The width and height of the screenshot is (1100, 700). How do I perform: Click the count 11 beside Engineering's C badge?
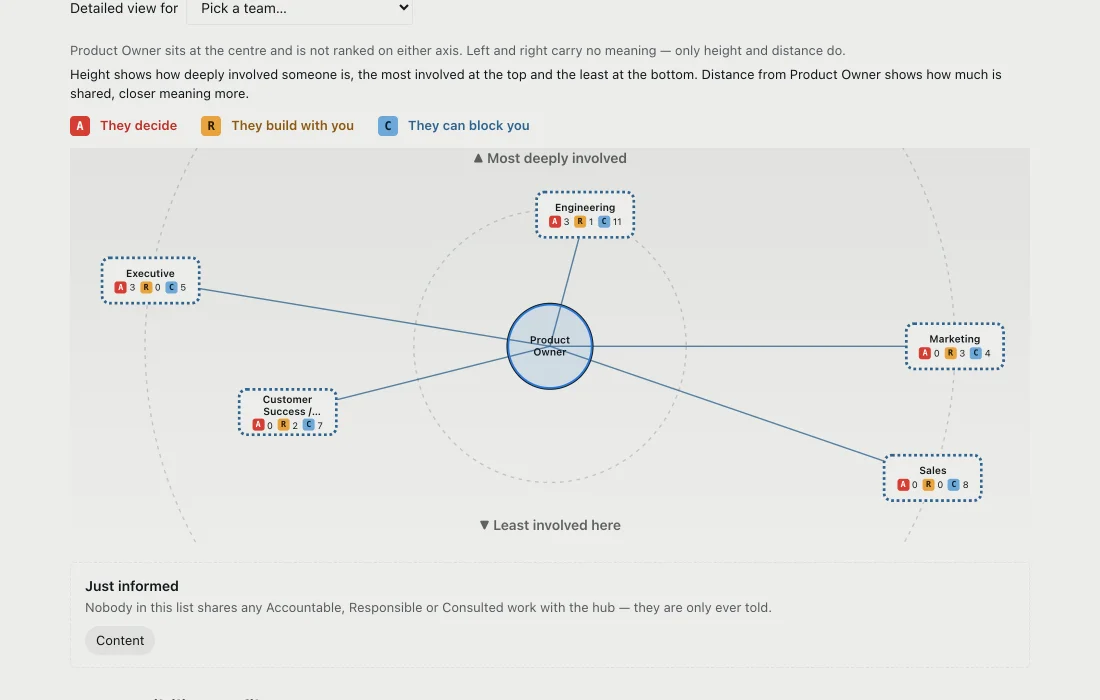point(617,222)
